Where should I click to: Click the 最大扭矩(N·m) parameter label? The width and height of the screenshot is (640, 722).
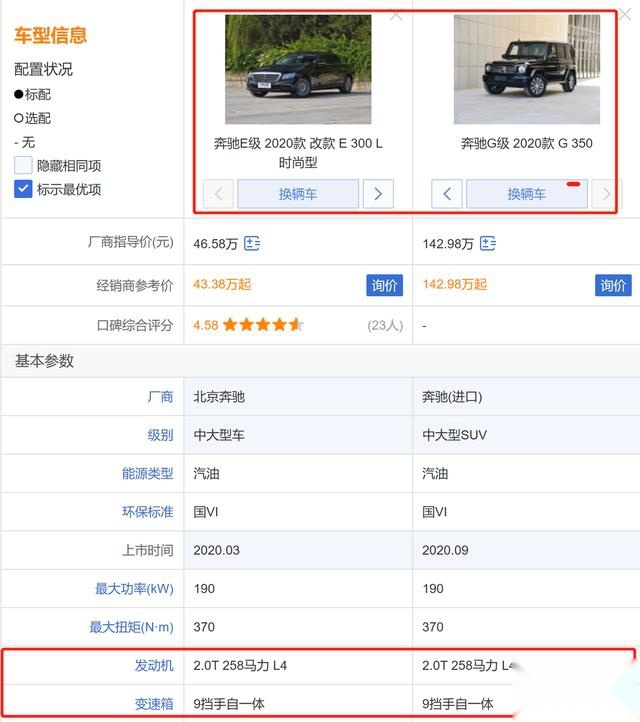point(131,627)
